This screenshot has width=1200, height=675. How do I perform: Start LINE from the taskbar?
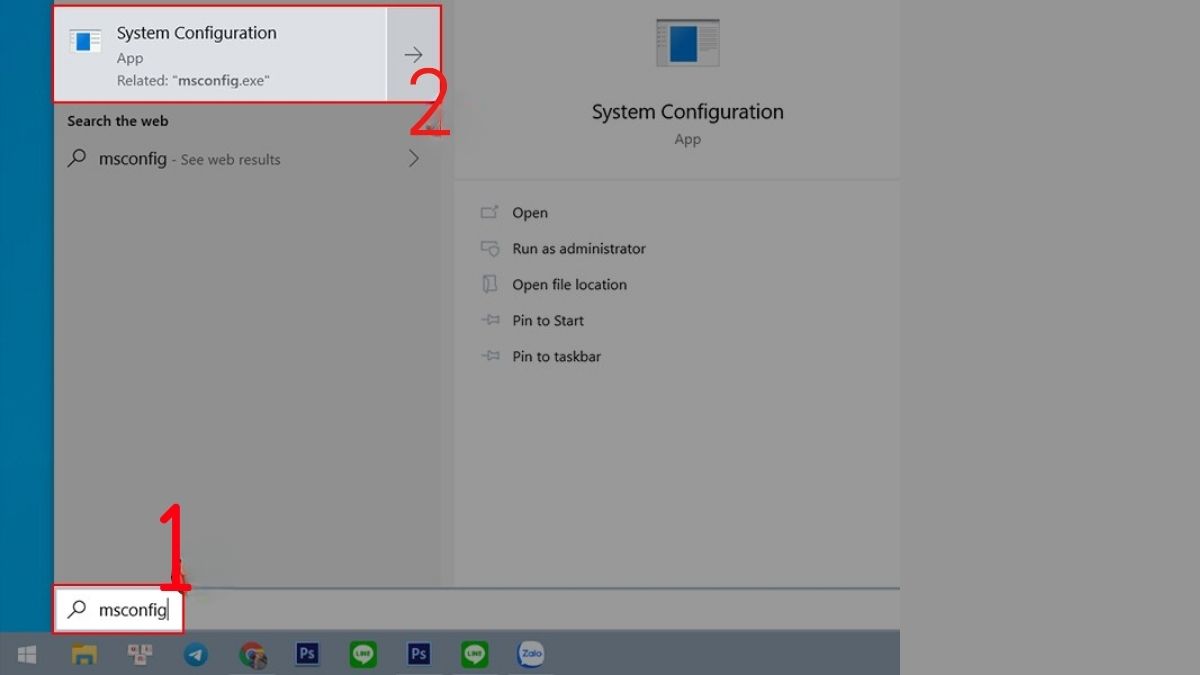coord(362,654)
